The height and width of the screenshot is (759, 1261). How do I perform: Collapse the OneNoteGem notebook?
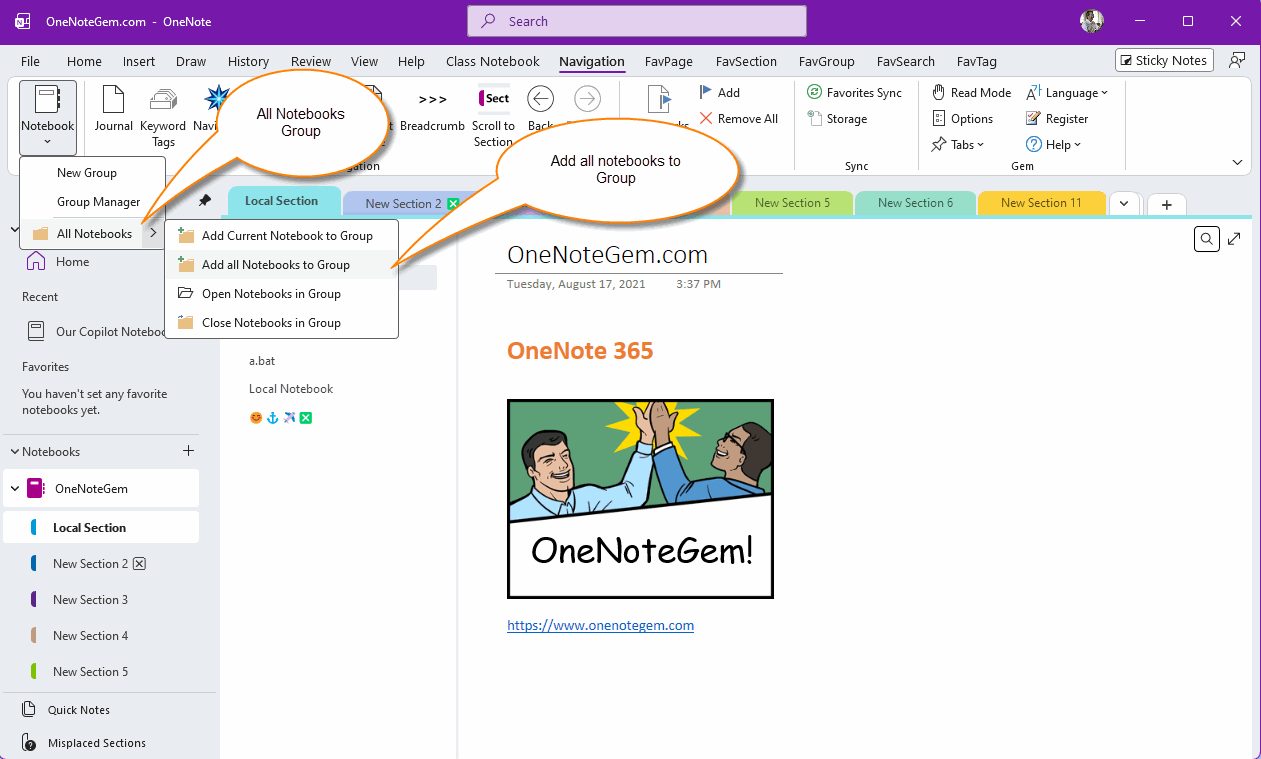point(15,489)
